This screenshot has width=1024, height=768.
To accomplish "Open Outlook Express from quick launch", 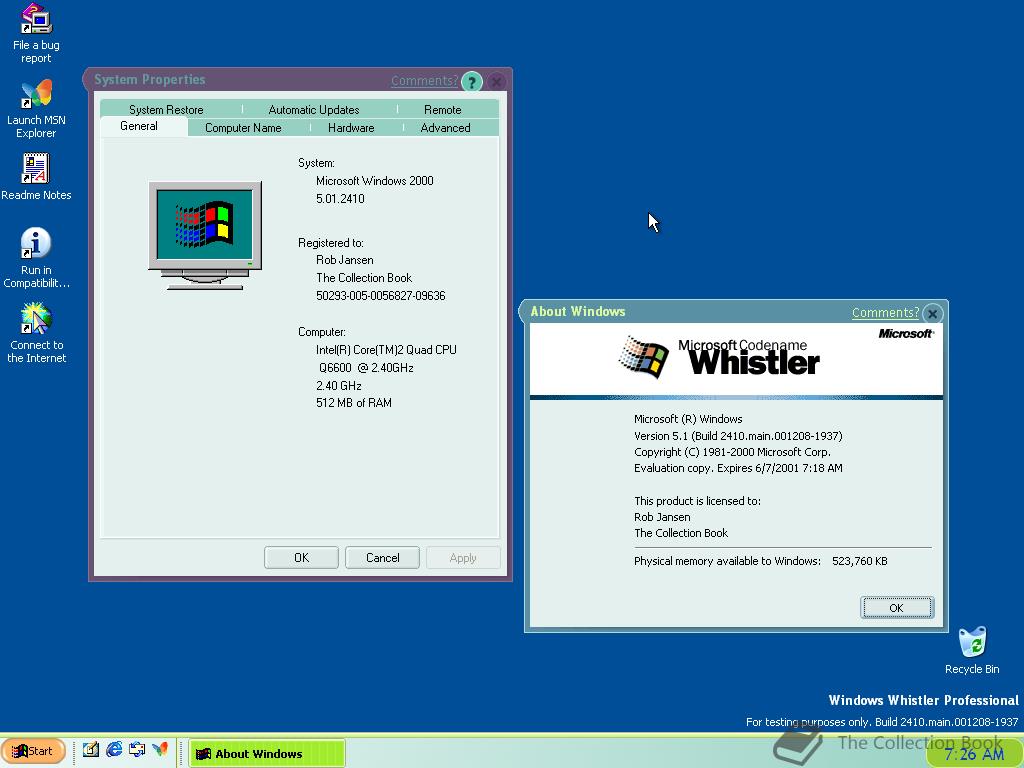I will coord(137,750).
